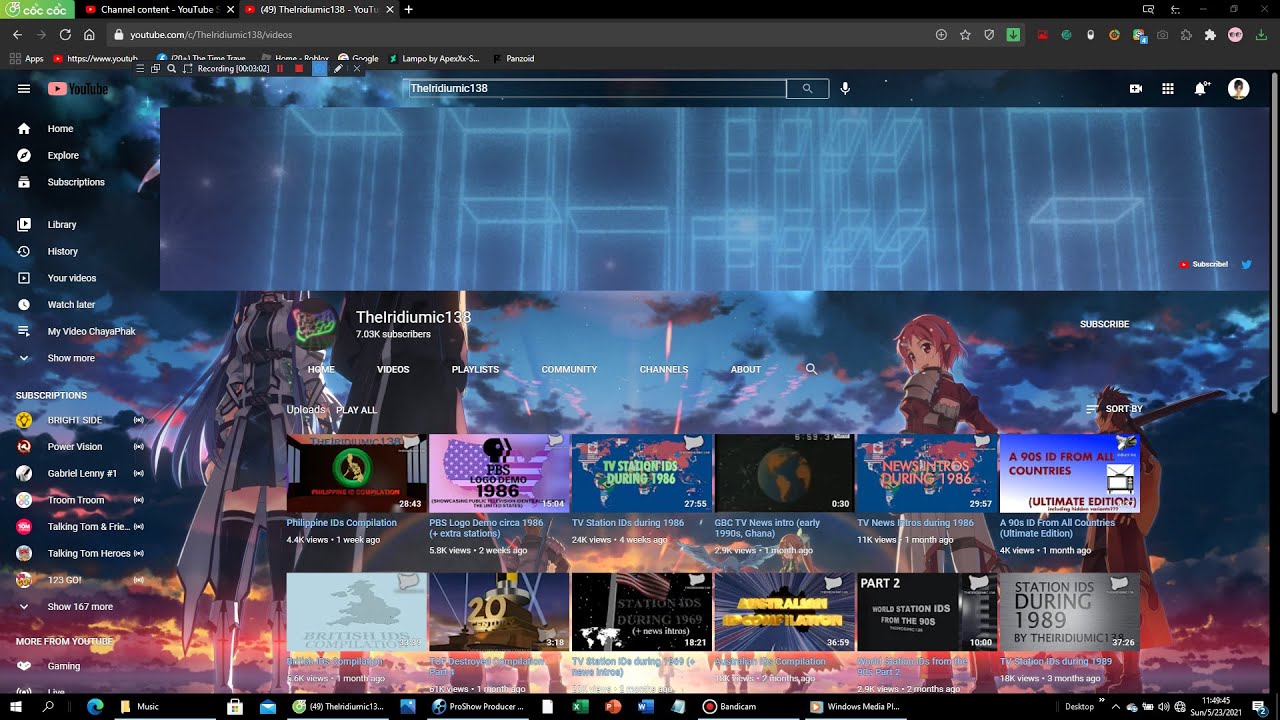
Task: Open the YouTube guide hamburger menu
Action: pos(24,89)
